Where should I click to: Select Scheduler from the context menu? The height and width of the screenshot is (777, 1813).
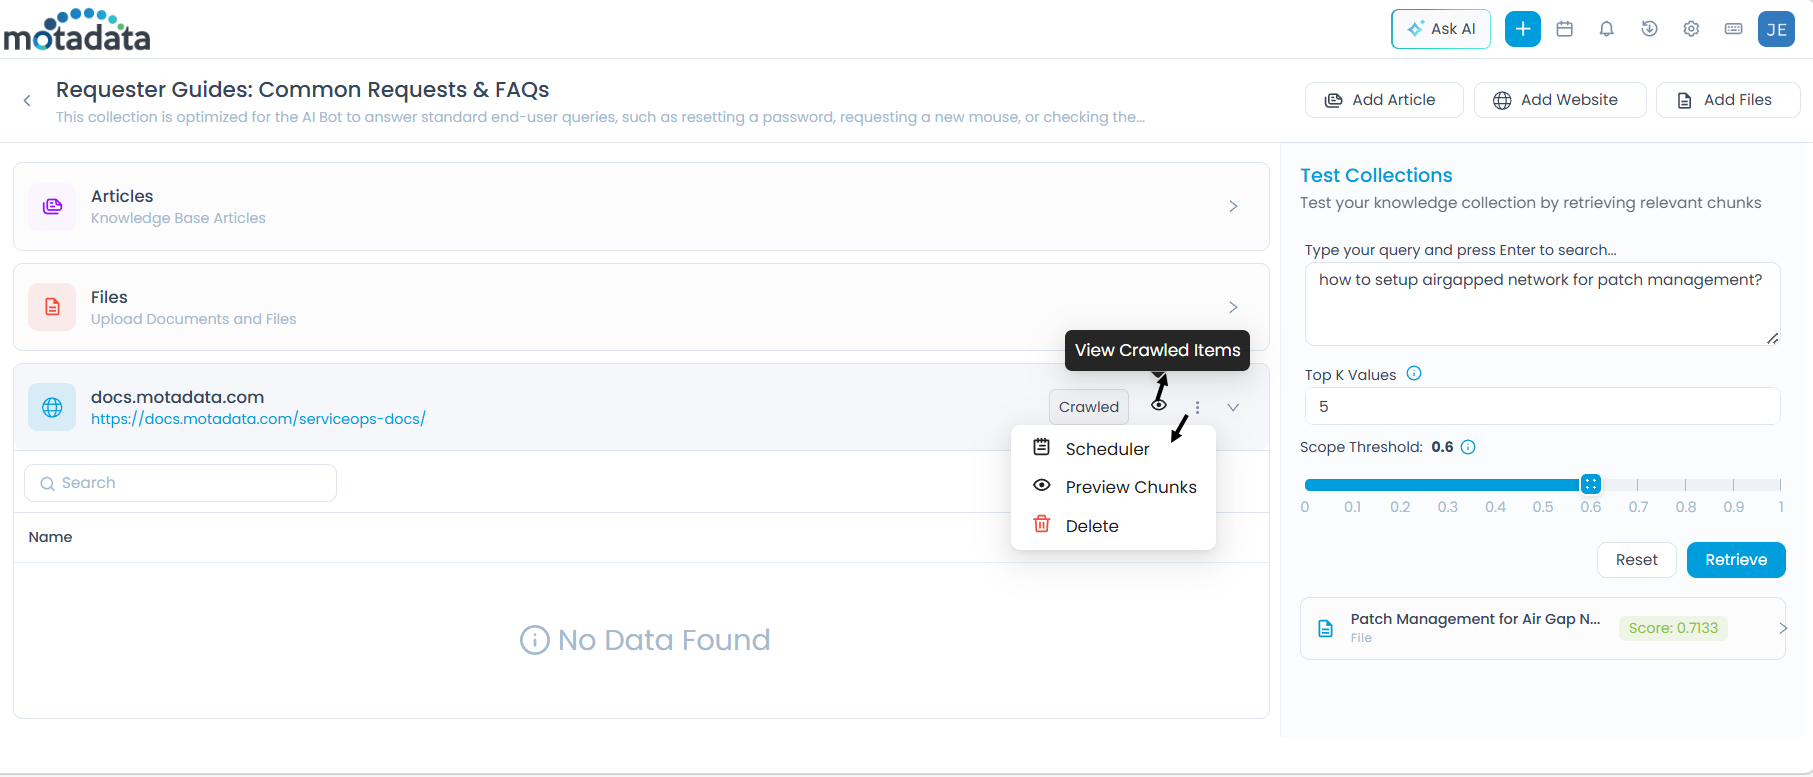click(1106, 449)
